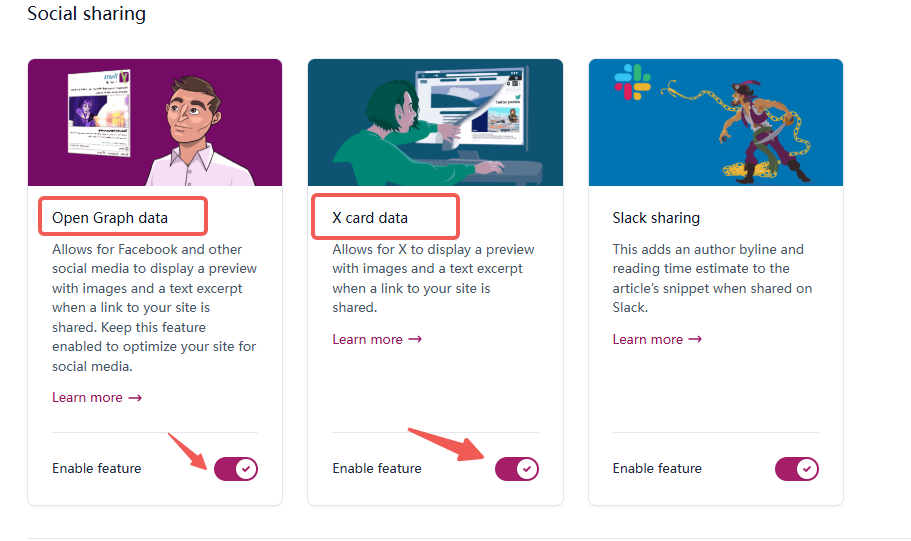The image size is (911, 541).
Task: Click the Slack sharing description text
Action: coord(712,278)
